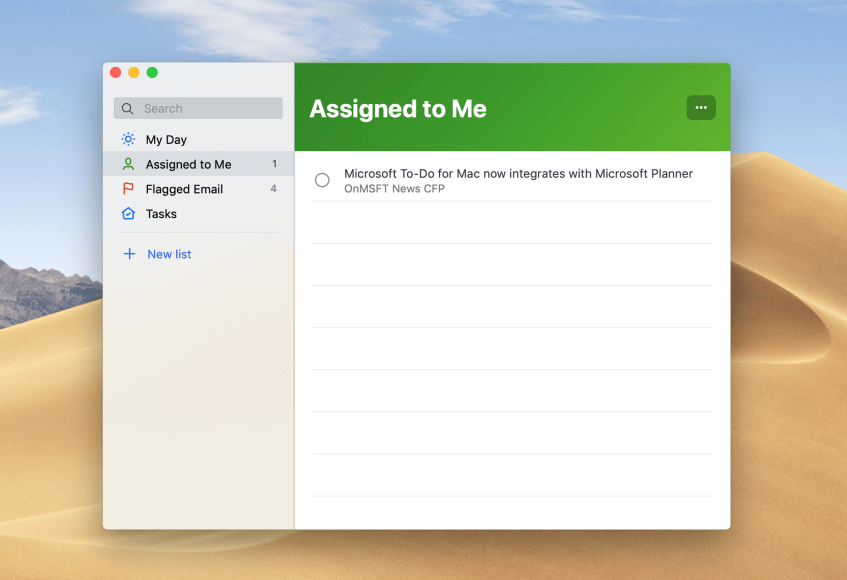Click the Flagged Email count badge 4
847x580 pixels.
(x=273, y=189)
